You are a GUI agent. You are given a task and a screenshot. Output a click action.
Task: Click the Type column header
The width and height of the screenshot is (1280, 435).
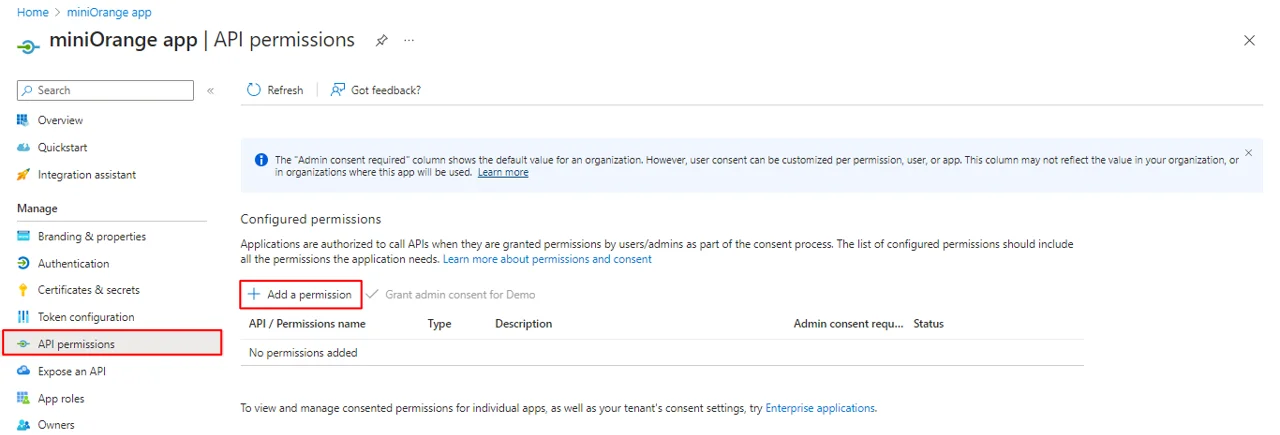click(x=440, y=324)
